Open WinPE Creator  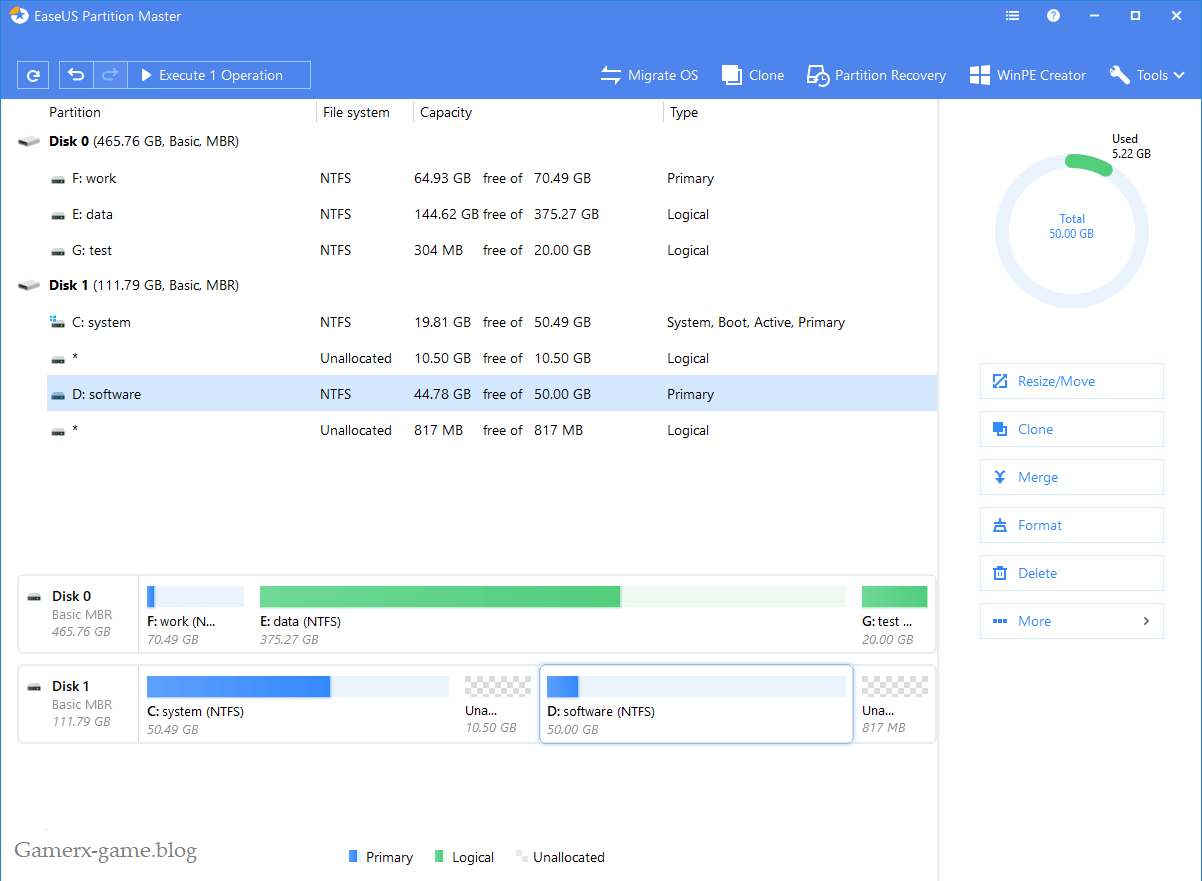pos(1027,75)
